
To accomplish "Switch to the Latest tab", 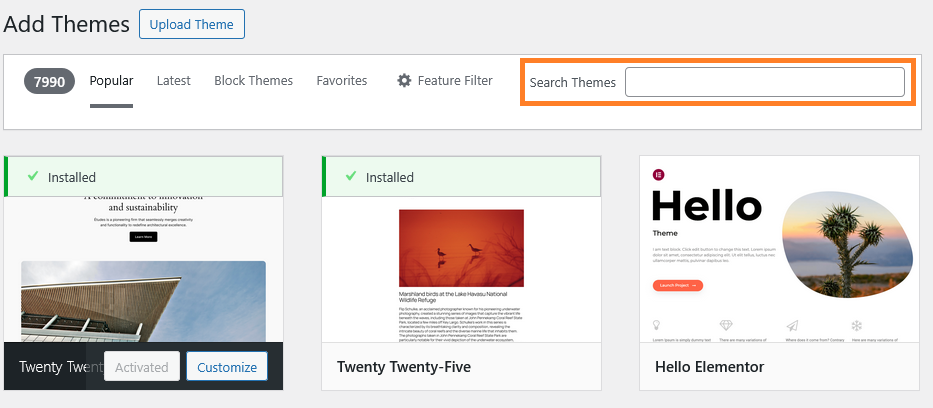I will 174,81.
